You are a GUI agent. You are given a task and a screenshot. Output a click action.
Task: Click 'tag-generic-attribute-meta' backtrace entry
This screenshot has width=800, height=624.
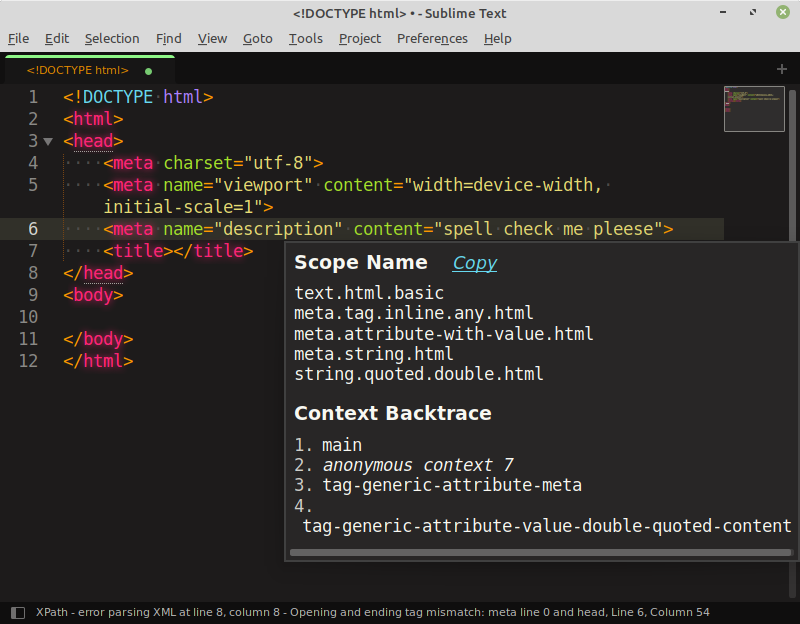coord(452,485)
